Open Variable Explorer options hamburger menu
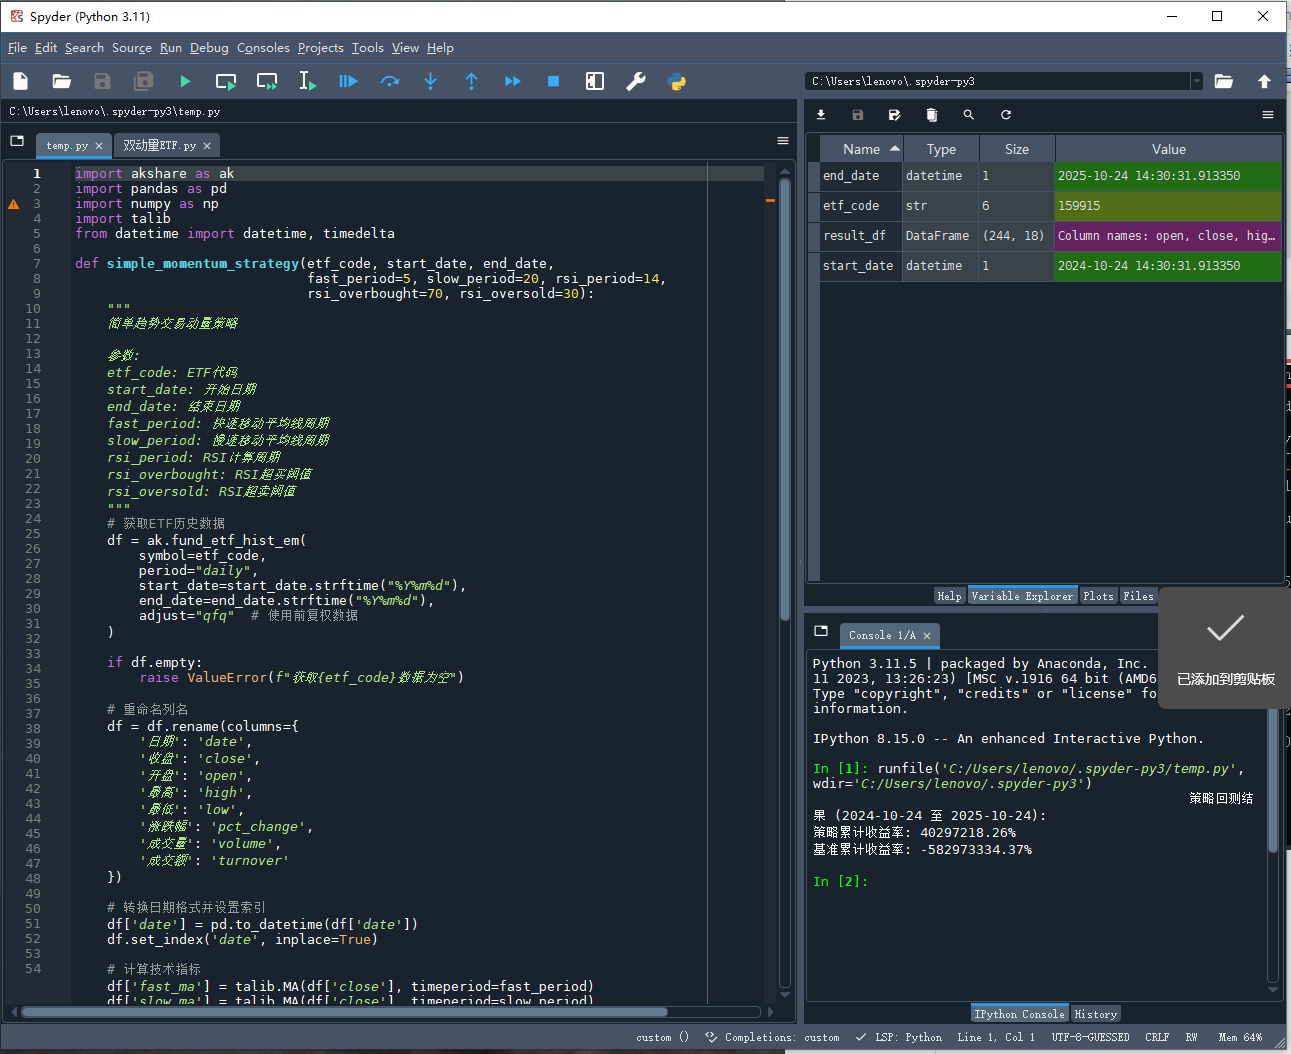 (1268, 115)
